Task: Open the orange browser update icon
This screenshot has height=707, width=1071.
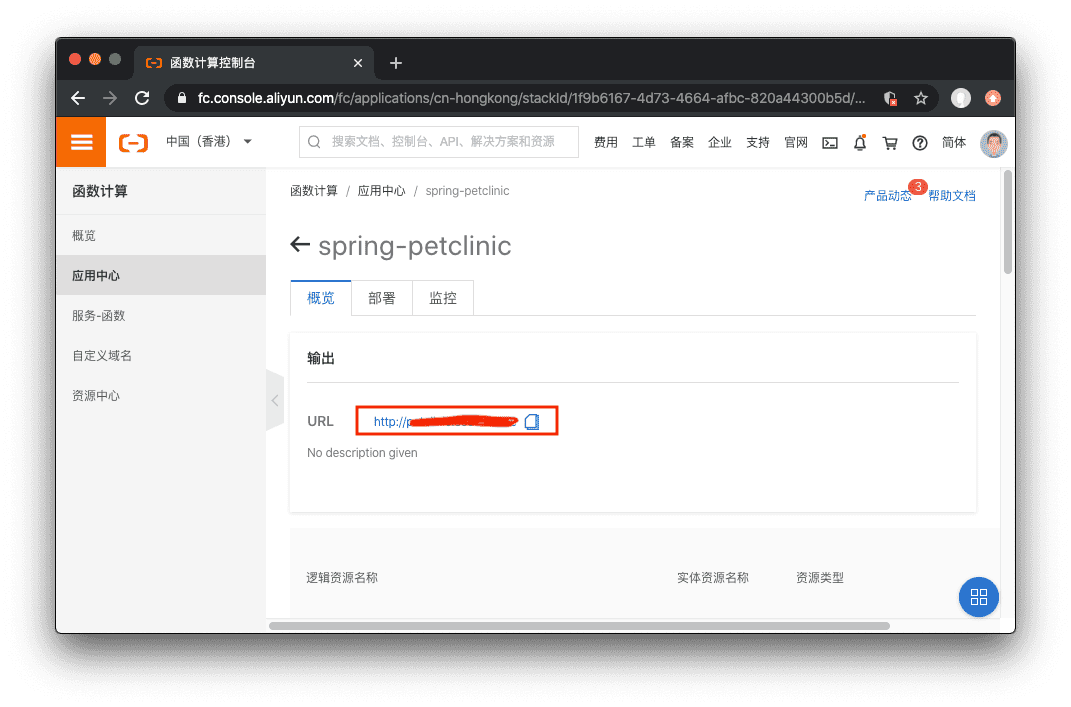Action: pyautogui.click(x=992, y=98)
